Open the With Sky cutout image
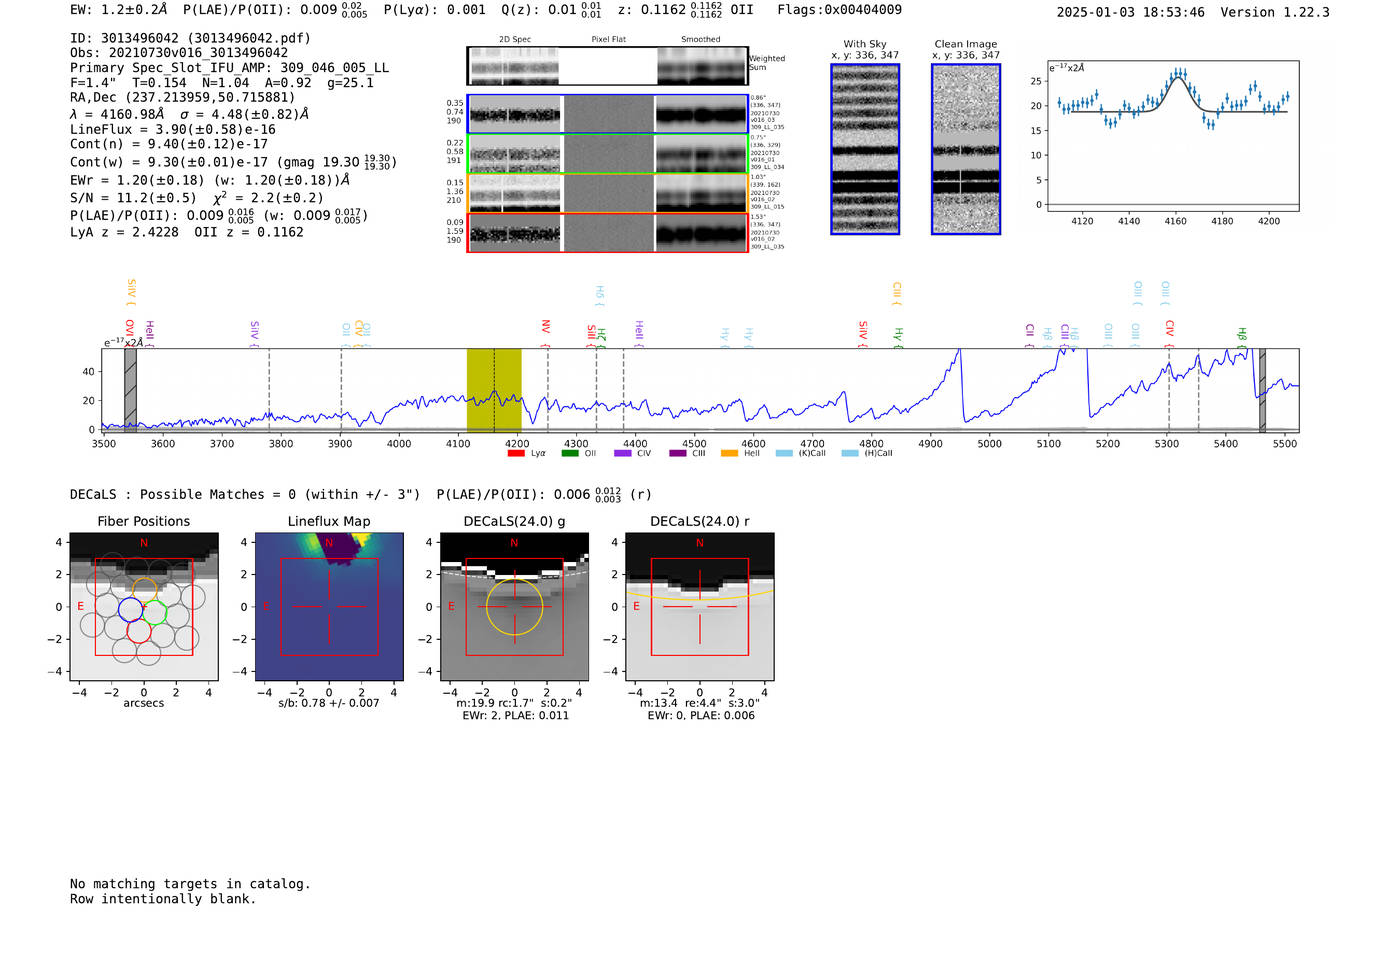Image resolution: width=1400 pixels, height=953 pixels. click(x=865, y=149)
